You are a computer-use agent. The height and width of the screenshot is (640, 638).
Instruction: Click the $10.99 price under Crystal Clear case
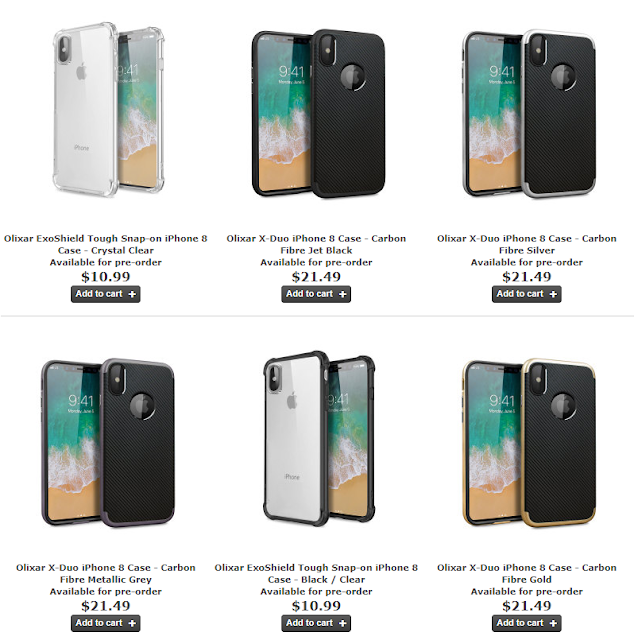click(x=106, y=277)
